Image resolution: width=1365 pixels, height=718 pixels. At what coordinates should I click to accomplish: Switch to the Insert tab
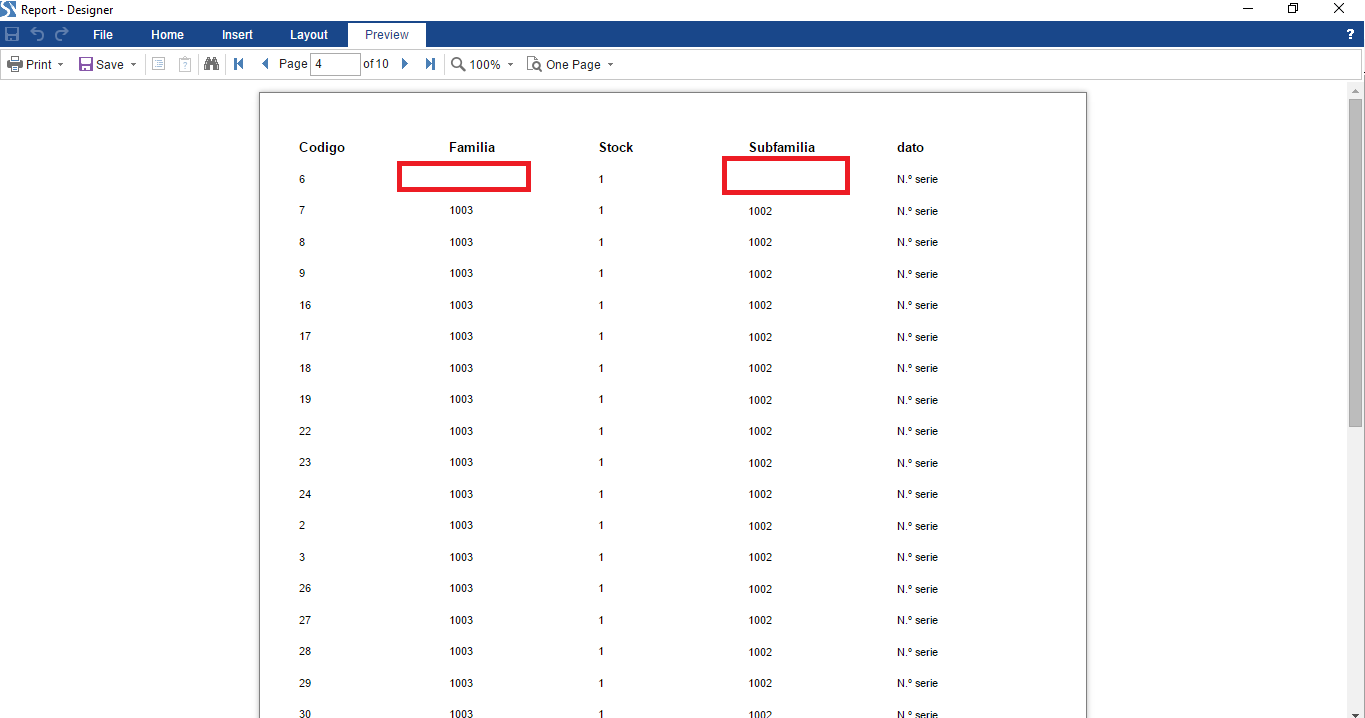(237, 35)
